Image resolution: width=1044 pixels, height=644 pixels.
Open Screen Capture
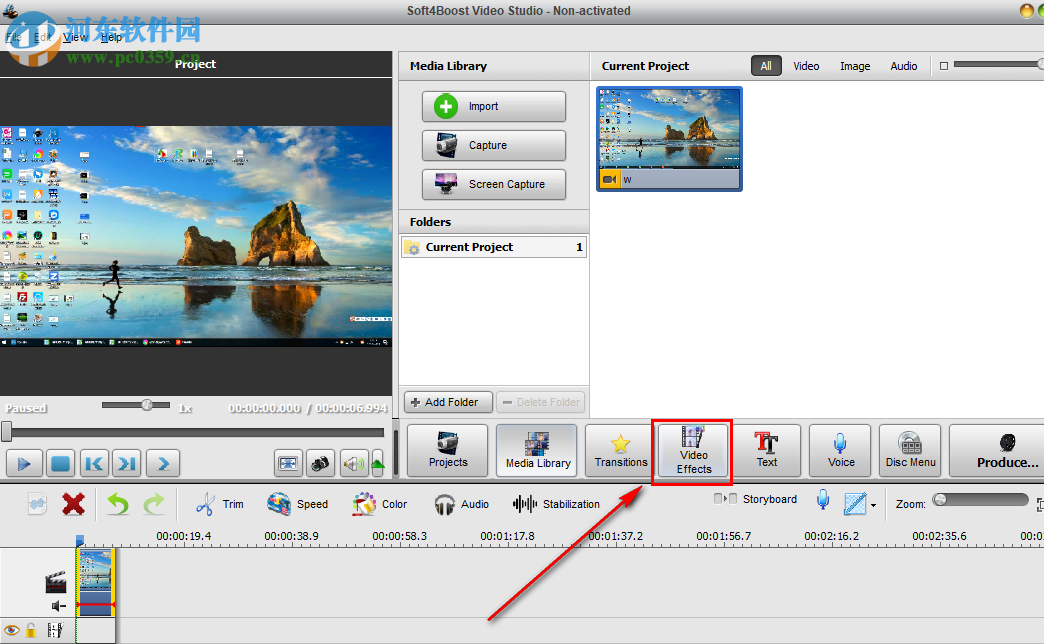(493, 184)
